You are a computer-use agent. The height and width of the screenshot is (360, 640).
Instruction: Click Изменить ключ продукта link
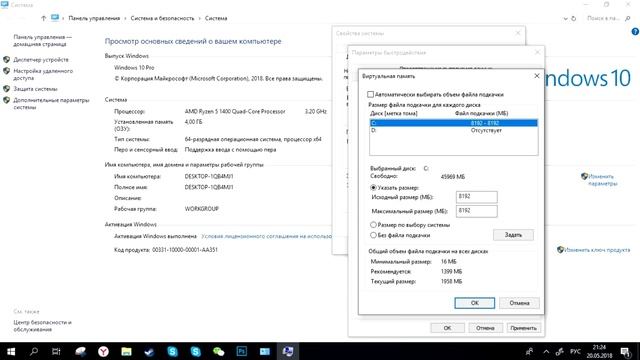(x=597, y=250)
